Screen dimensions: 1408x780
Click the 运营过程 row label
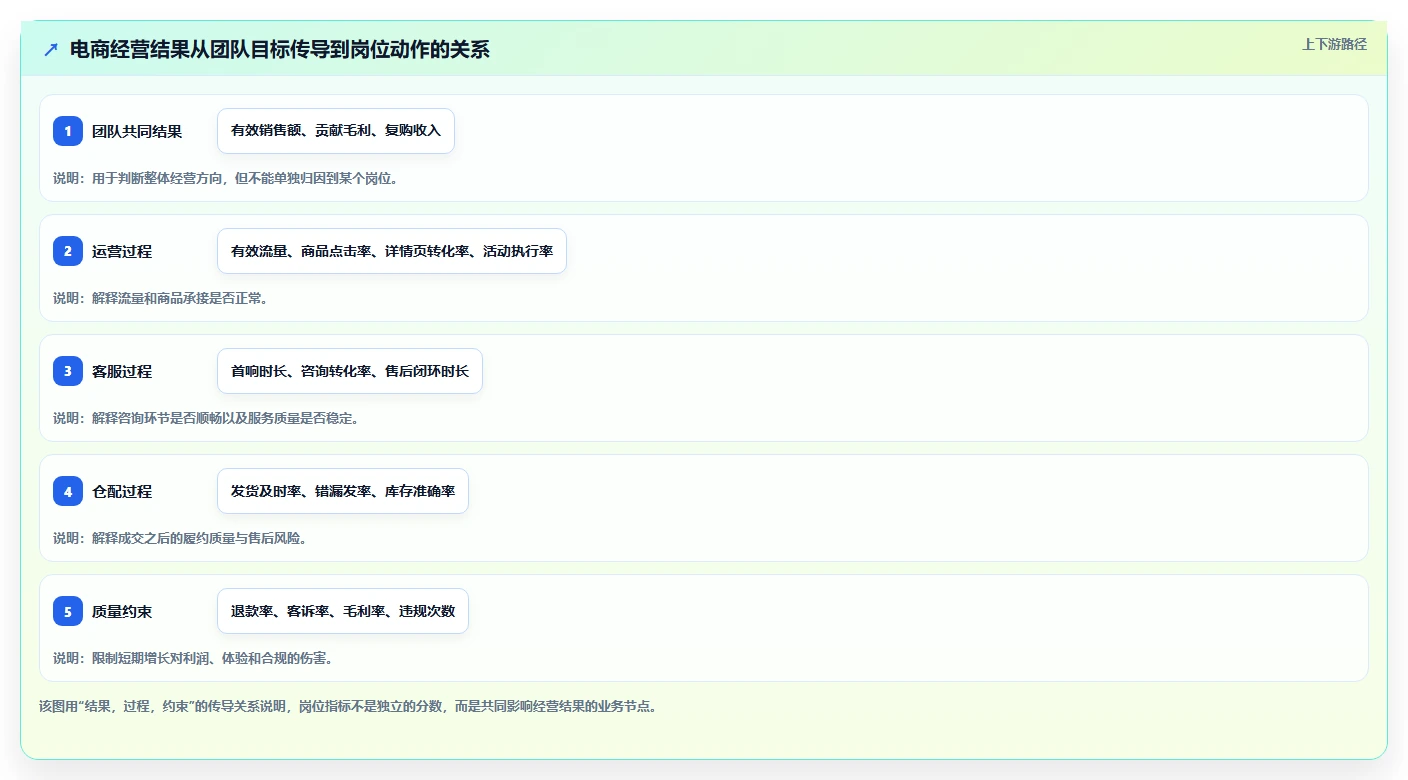click(122, 251)
